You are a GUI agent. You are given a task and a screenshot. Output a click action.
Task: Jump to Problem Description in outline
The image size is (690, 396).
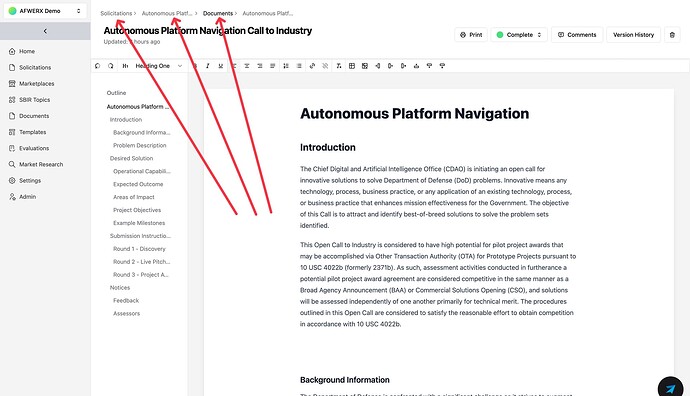[x=139, y=145]
